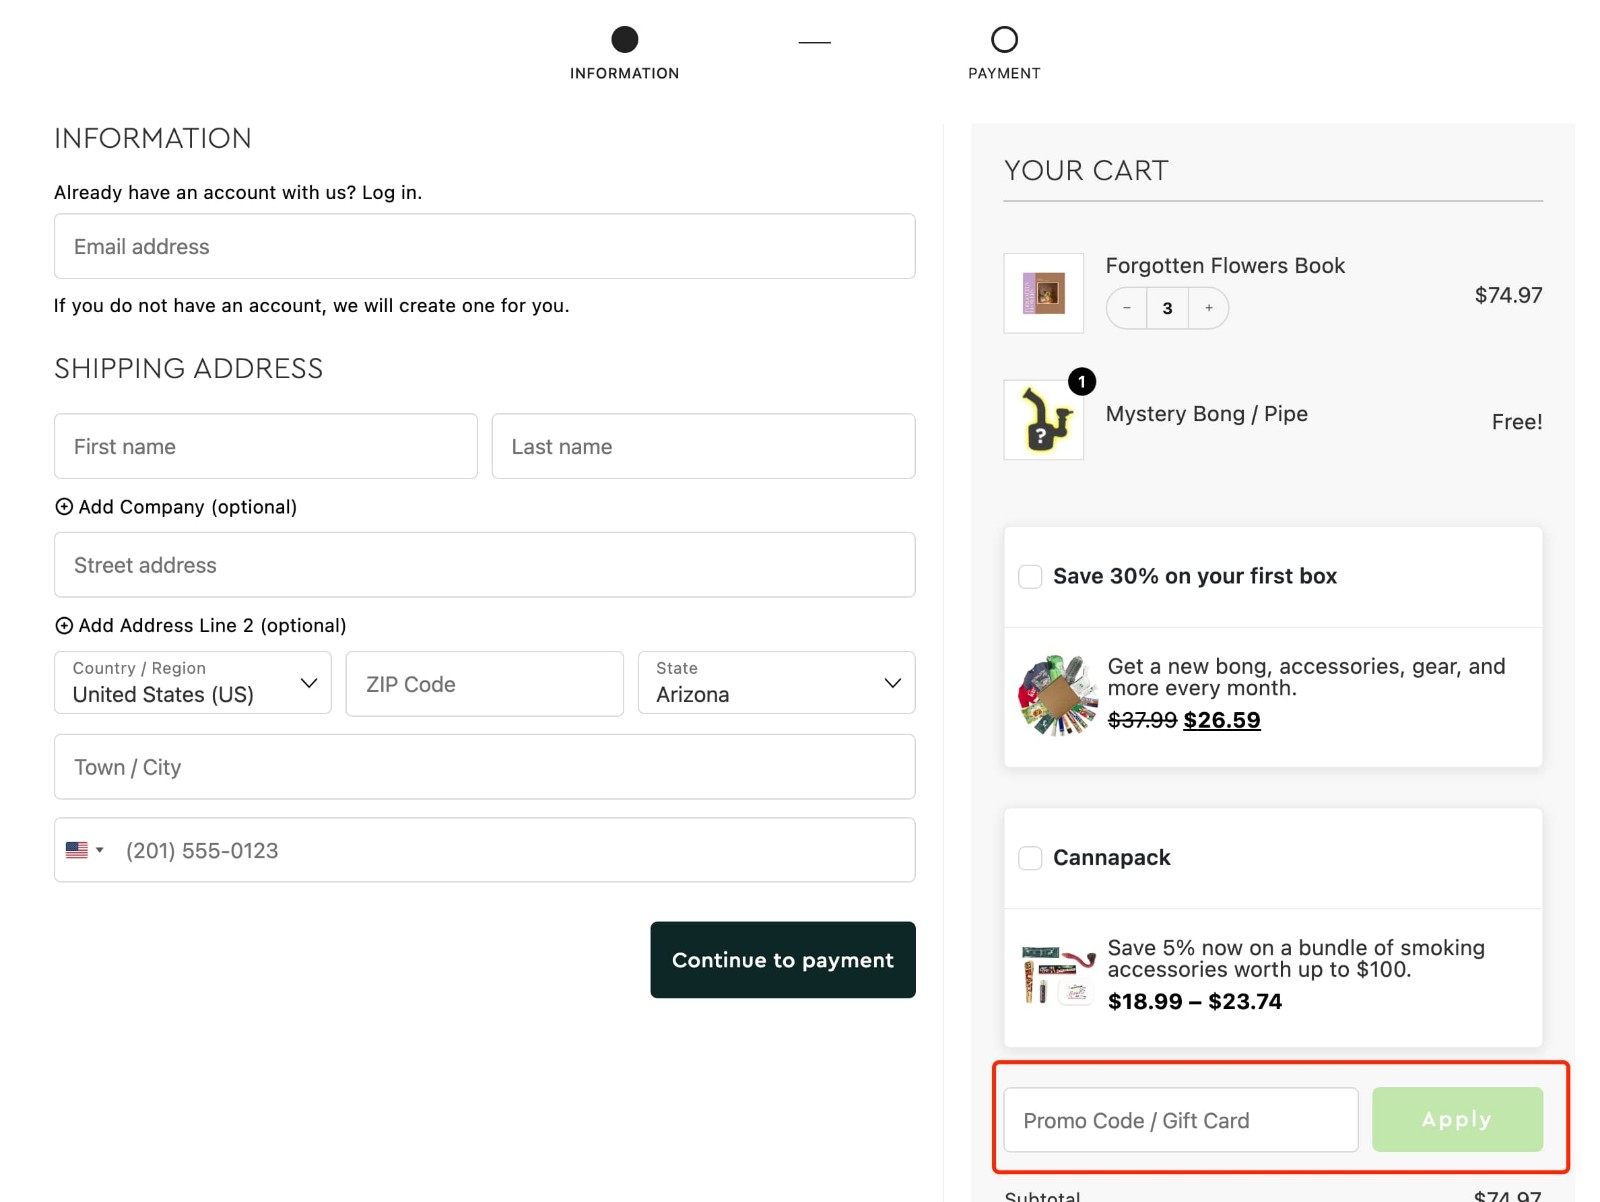Image resolution: width=1600 pixels, height=1202 pixels.
Task: Click the filled Information step indicator circle
Action: [x=624, y=41]
